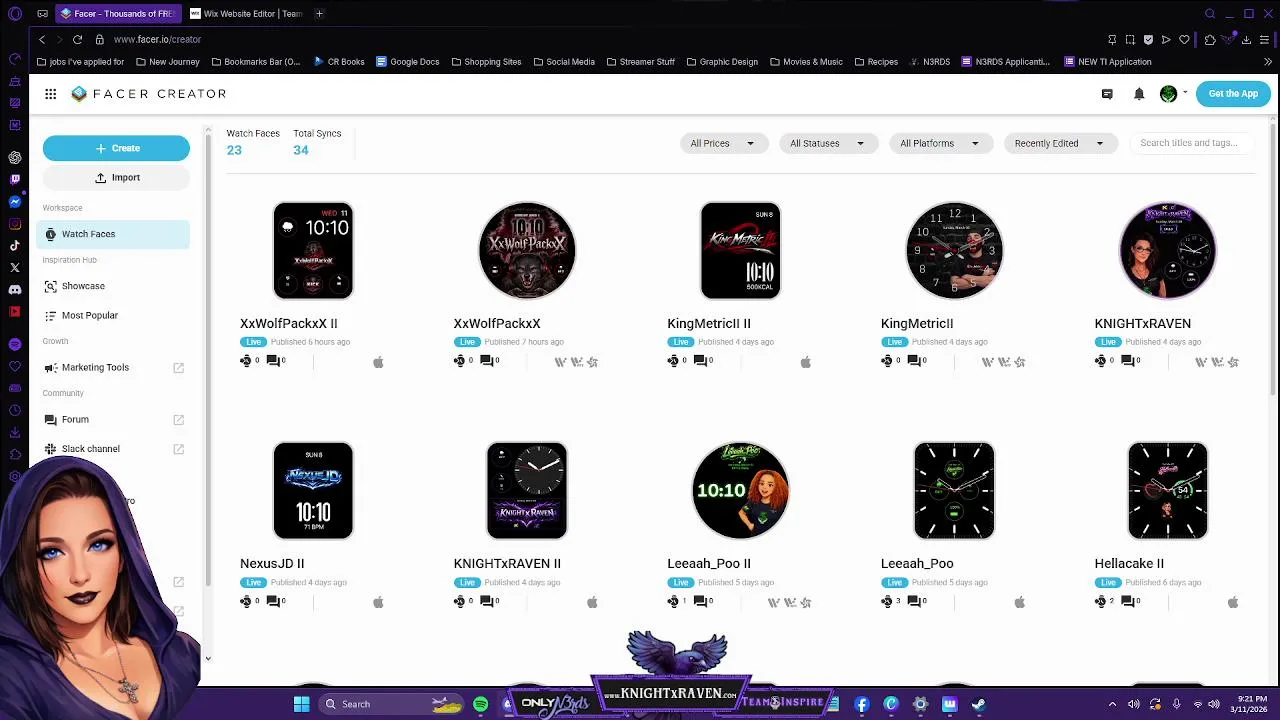Open the Easy Setup sliders icon
Screen dimensions: 1280x720
click(x=1266, y=40)
